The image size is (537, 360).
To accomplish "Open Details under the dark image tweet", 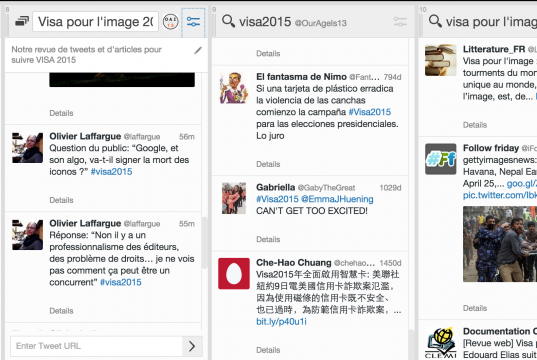I will (x=61, y=113).
